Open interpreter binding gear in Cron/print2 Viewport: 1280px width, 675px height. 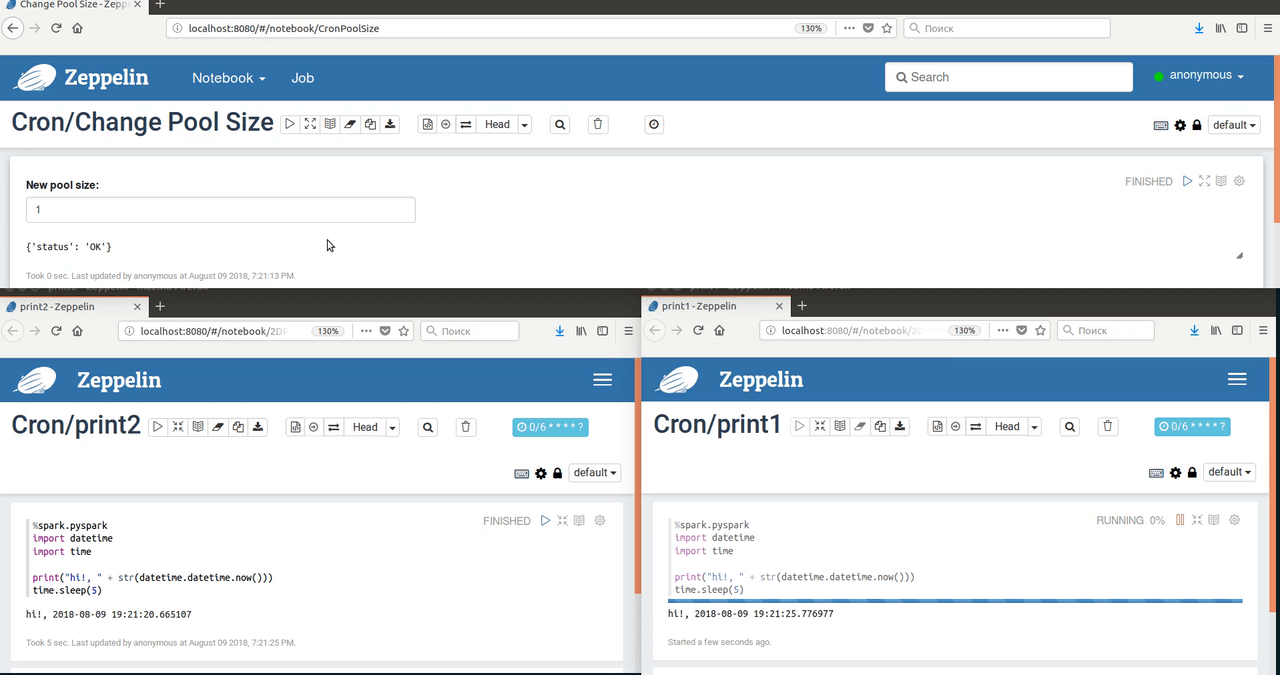[541, 473]
